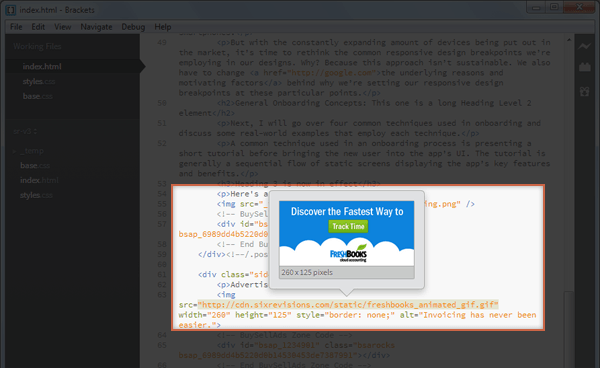Click the Brackets app icon in title bar

[11, 10]
